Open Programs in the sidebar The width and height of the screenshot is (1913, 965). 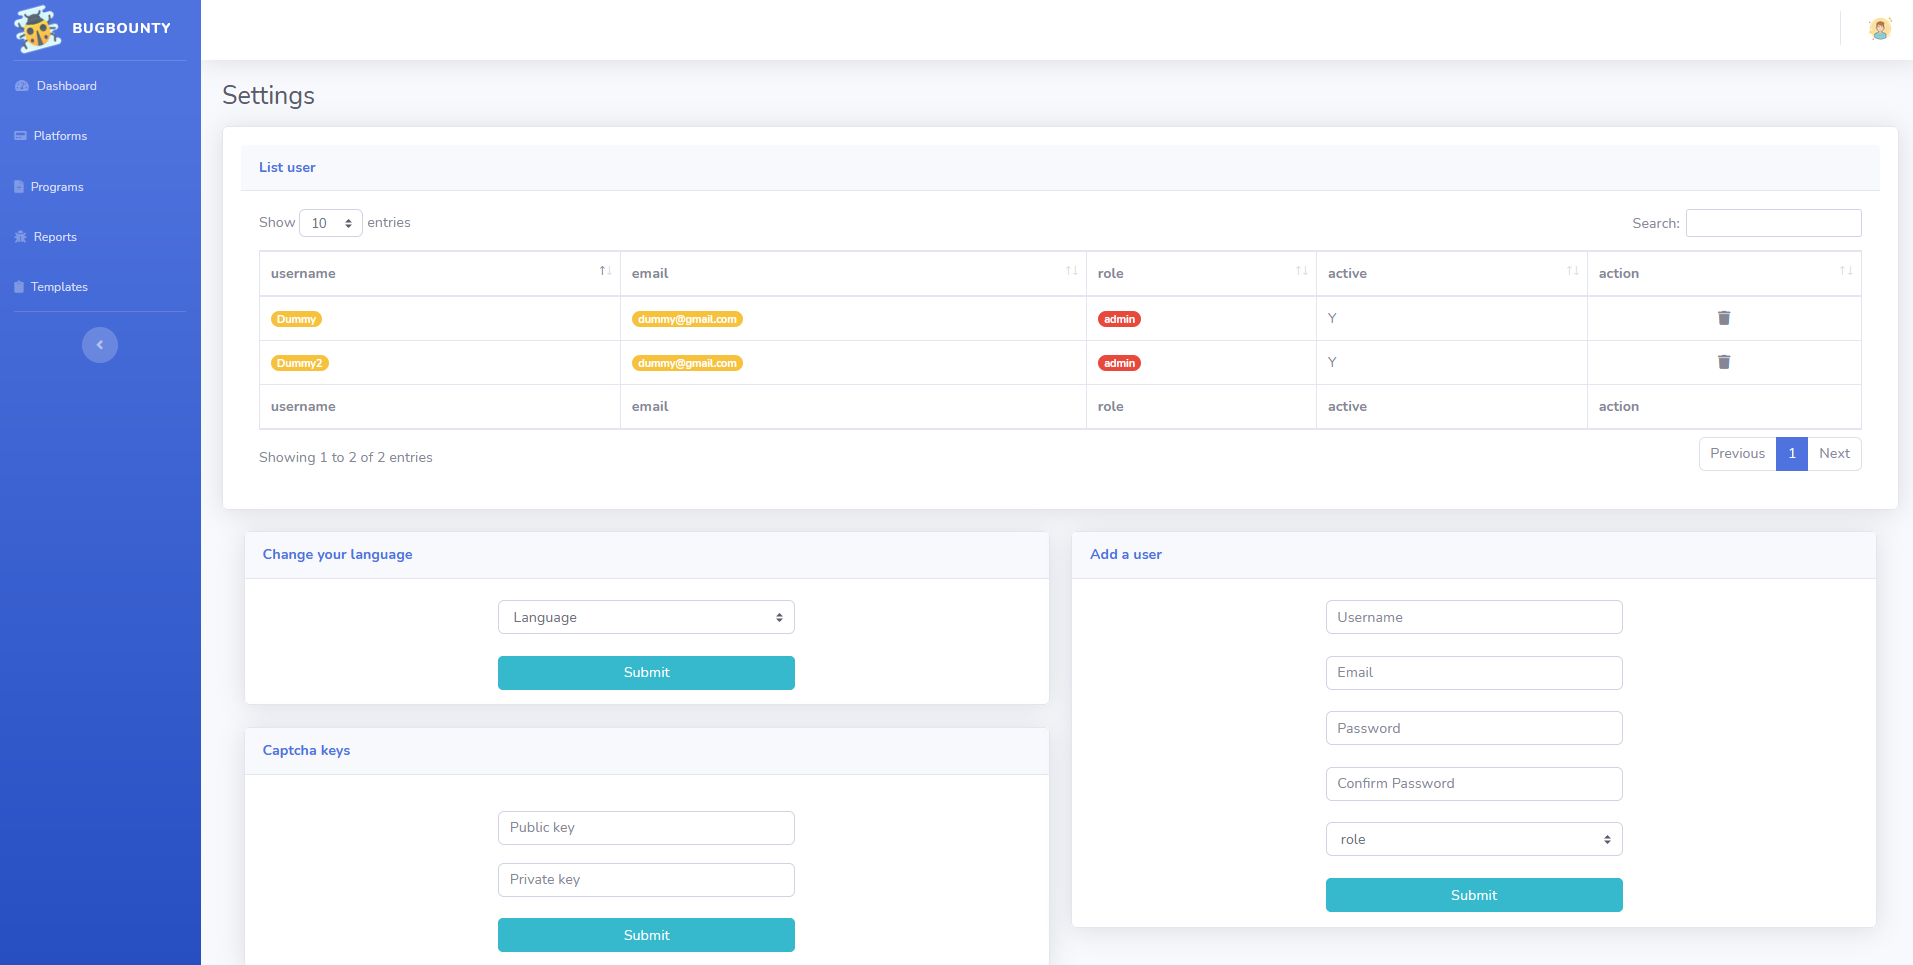click(49, 187)
